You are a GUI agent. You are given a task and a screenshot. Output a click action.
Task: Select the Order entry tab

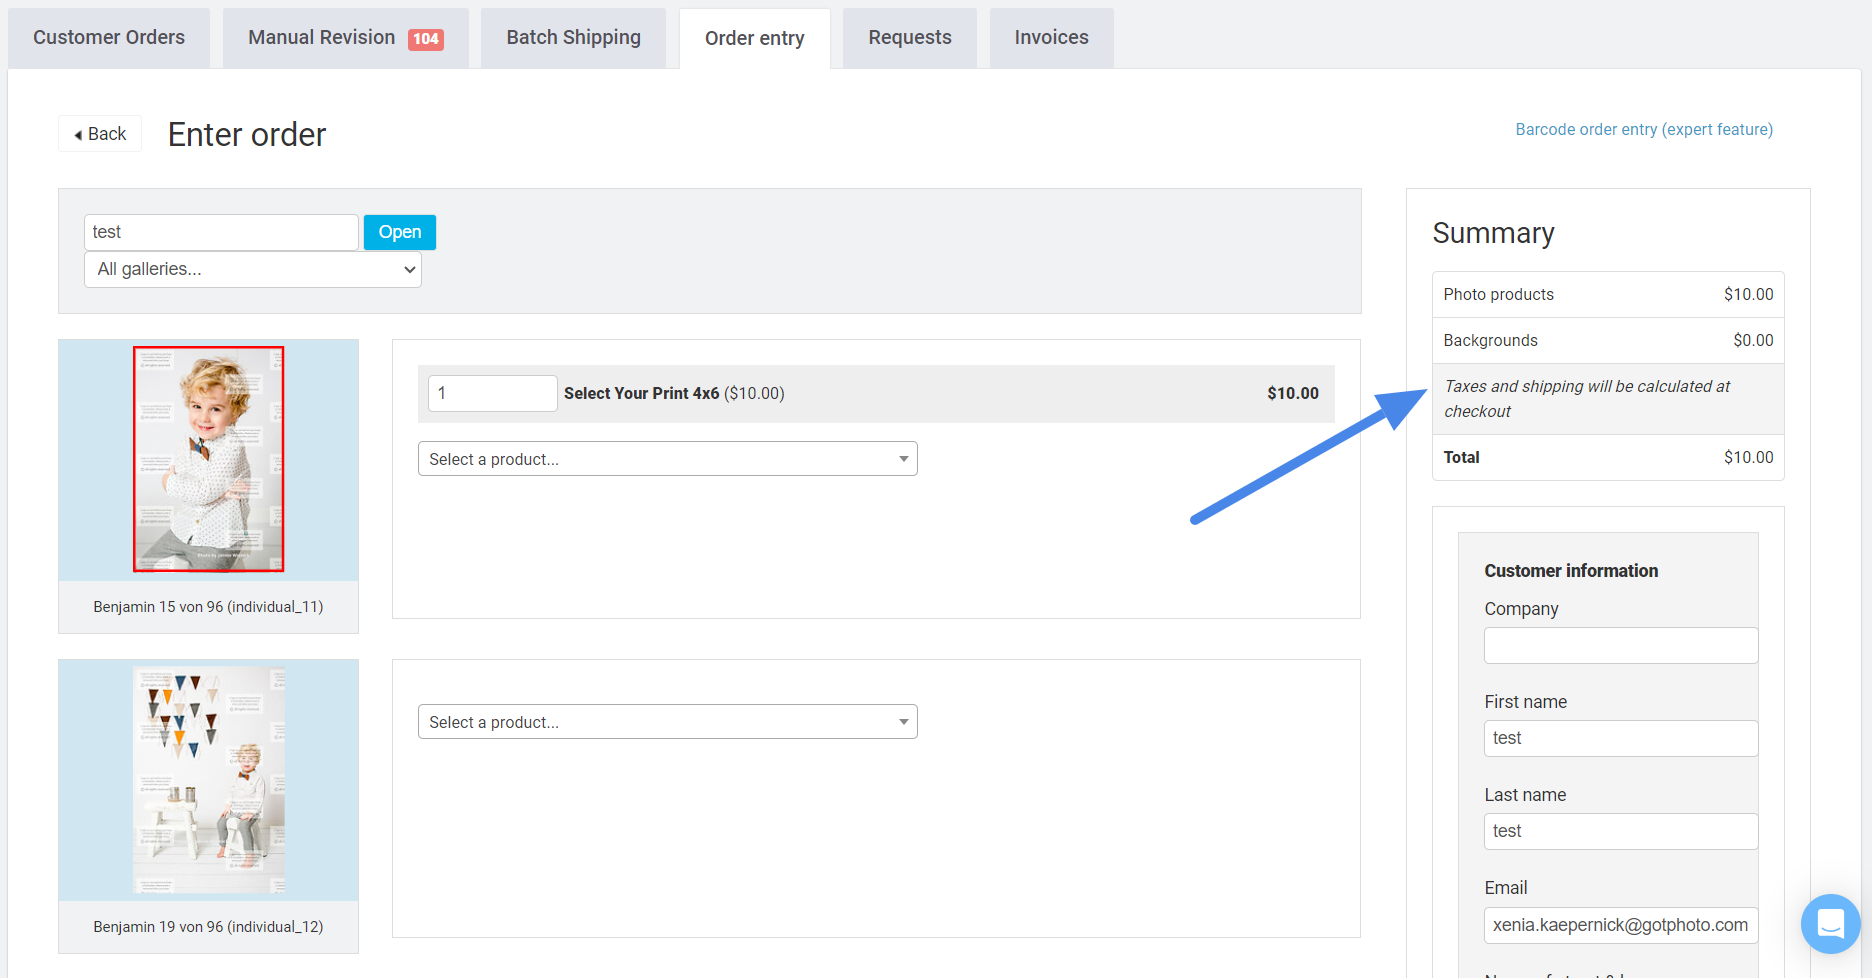[755, 38]
